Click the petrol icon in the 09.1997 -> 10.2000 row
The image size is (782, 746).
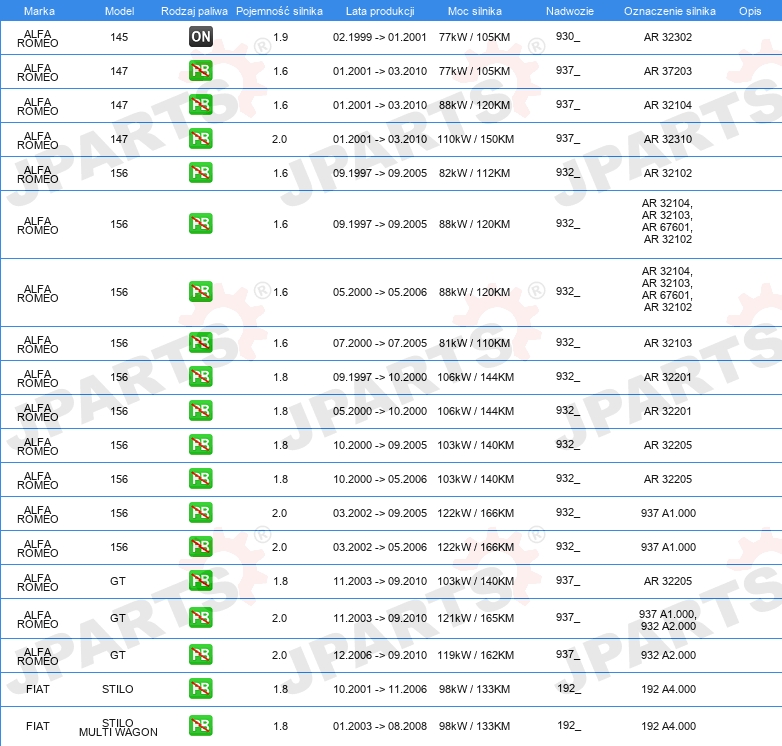pos(200,376)
